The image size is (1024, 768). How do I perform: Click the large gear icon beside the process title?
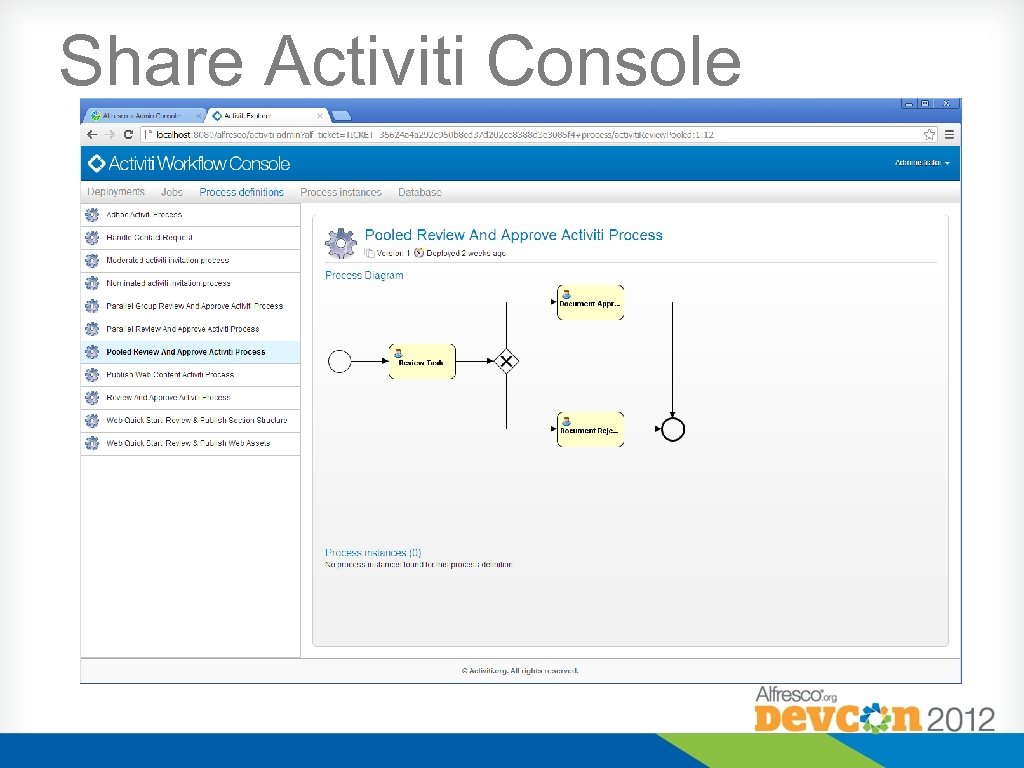[341, 244]
